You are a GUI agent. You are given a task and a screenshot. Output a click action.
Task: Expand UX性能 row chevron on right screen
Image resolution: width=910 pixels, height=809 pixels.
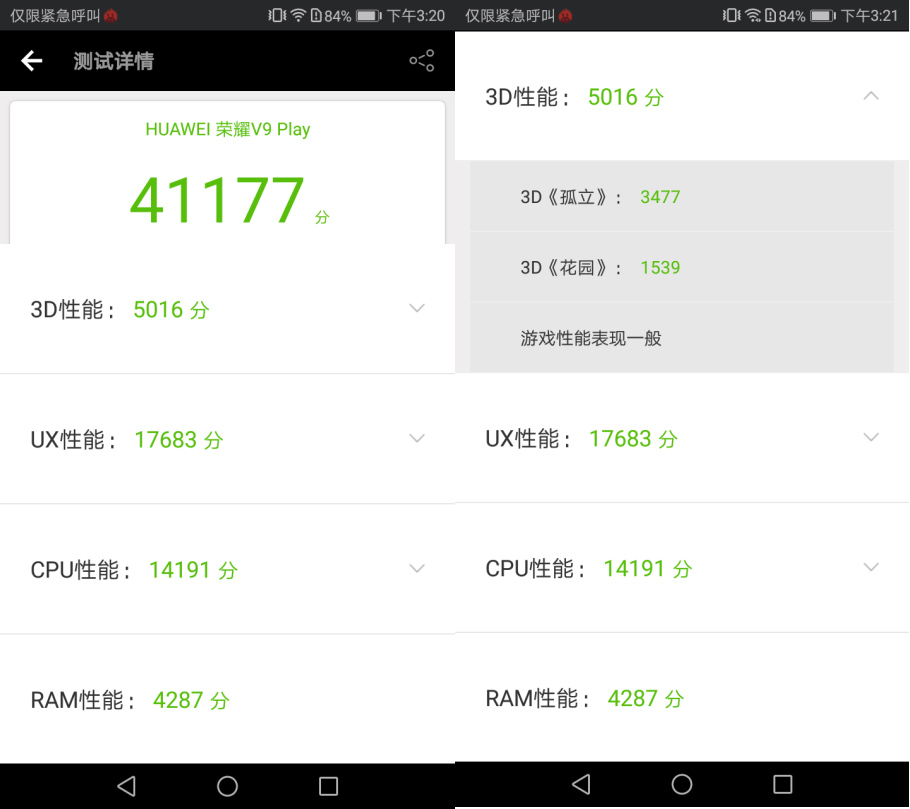point(871,436)
